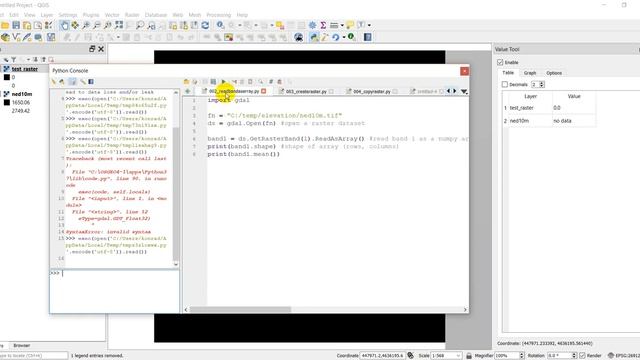This screenshot has width=640, height=360.
Task: Click the Open Project folder icon
Action: tap(5, 25)
